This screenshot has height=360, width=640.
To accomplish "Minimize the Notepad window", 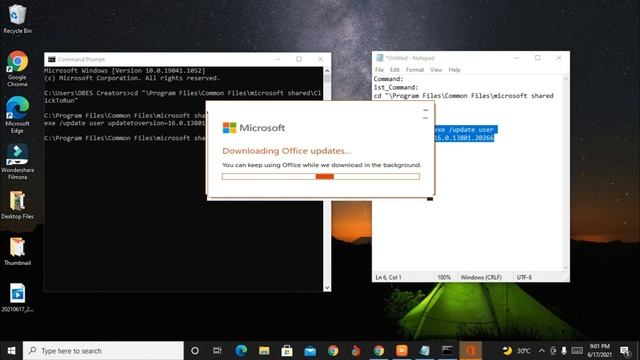I will pos(516,58).
